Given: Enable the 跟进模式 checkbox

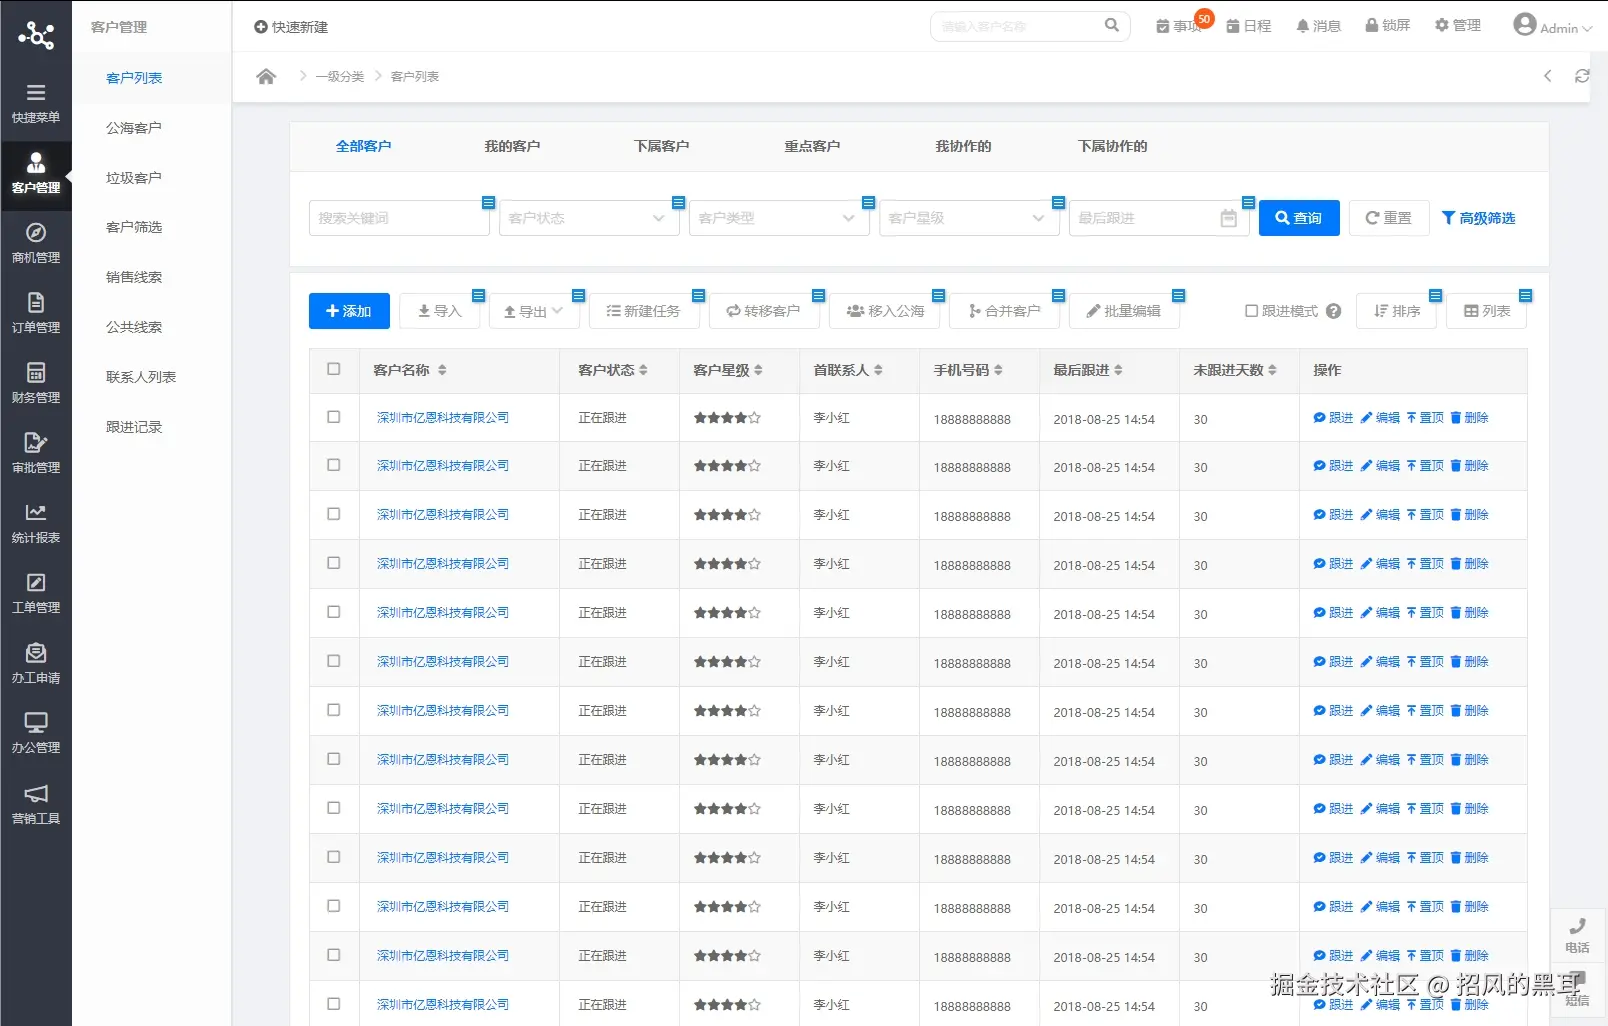Looking at the screenshot, I should (1251, 311).
